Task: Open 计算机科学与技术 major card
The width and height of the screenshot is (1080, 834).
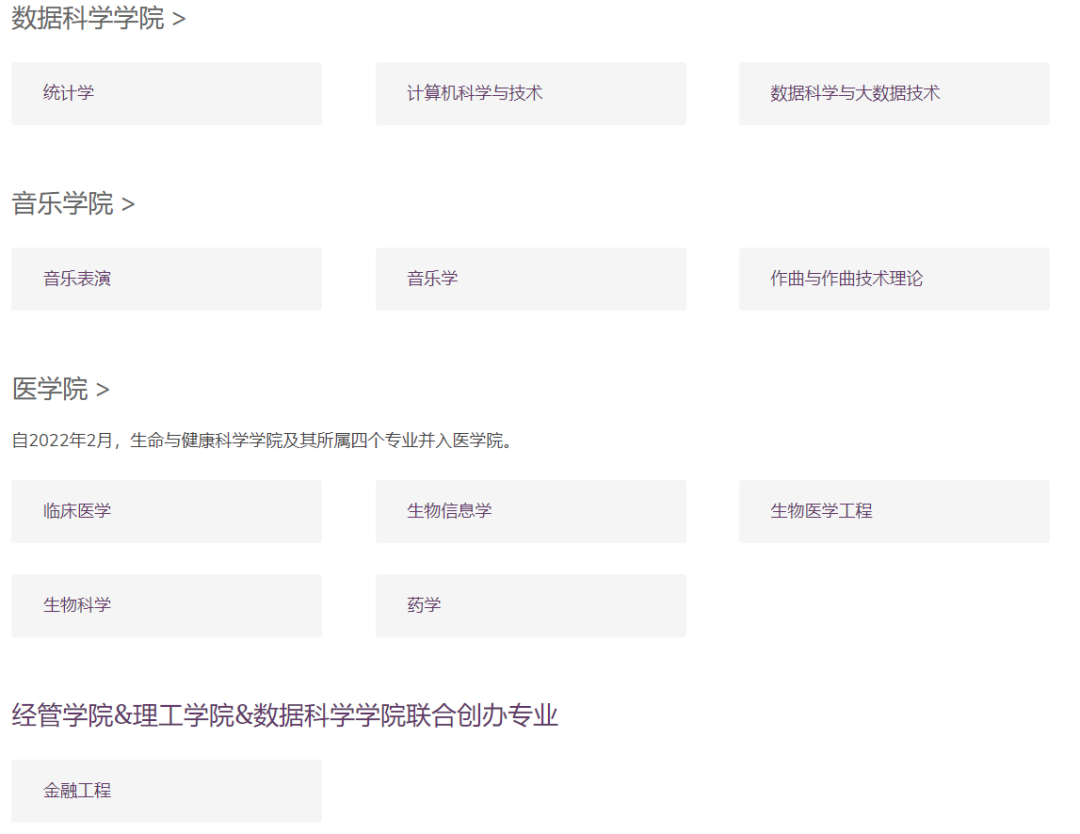Action: (x=530, y=94)
